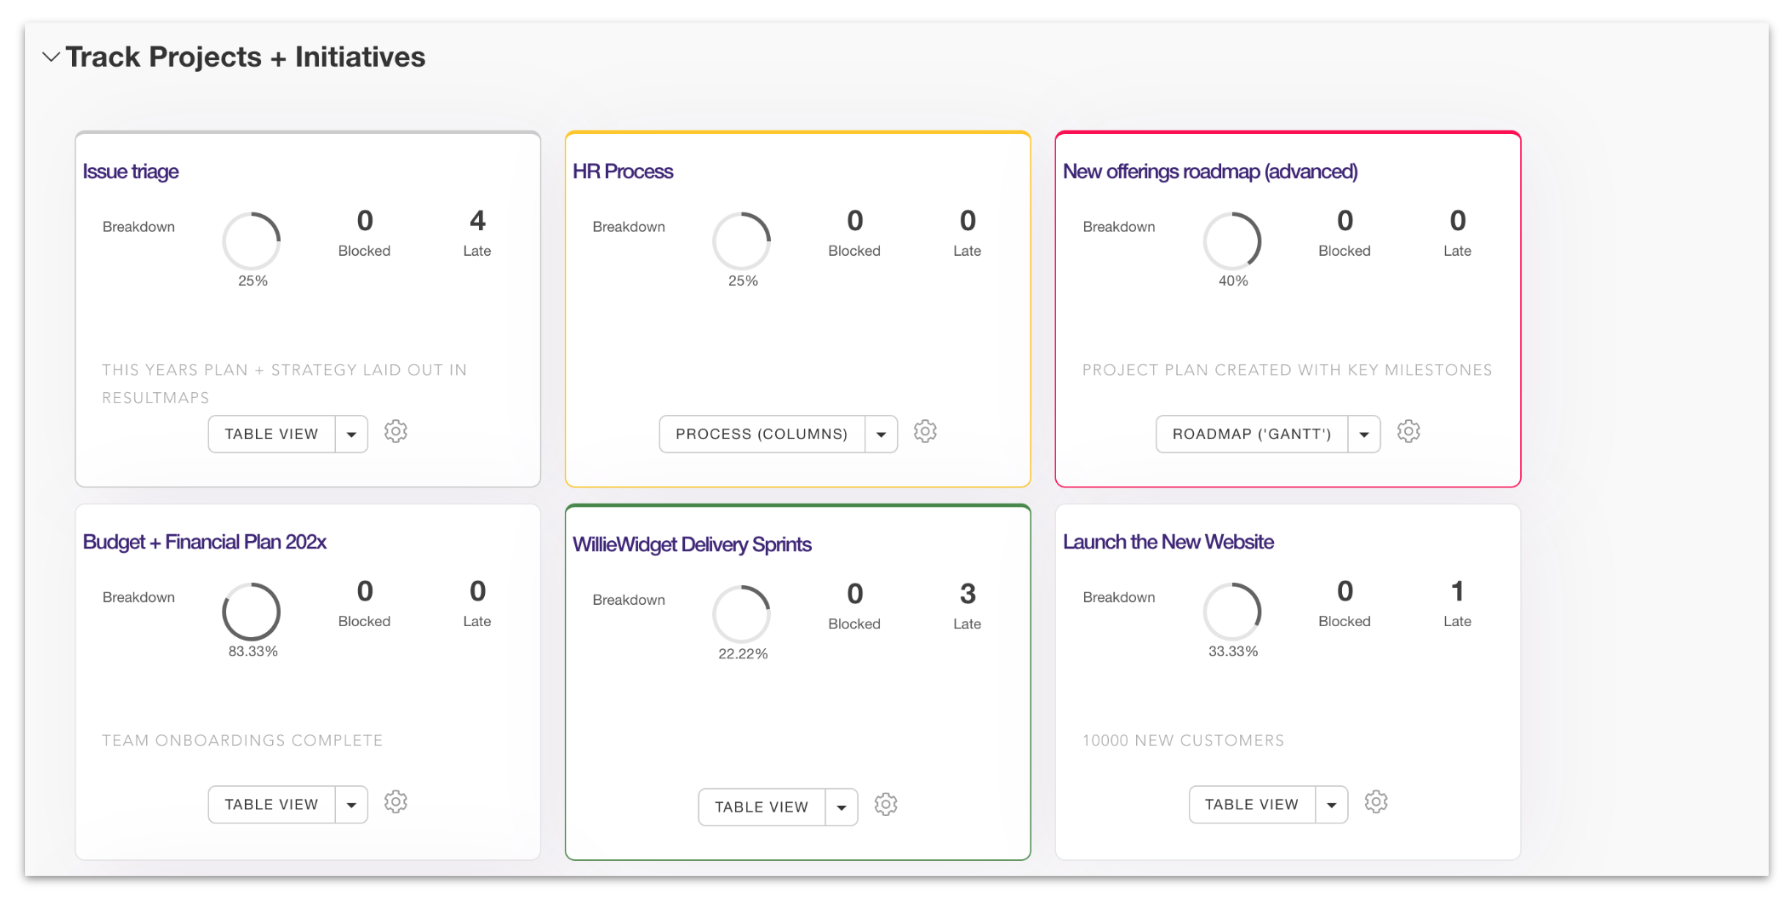
Task: Open the HR Process project link
Action: [x=622, y=172]
